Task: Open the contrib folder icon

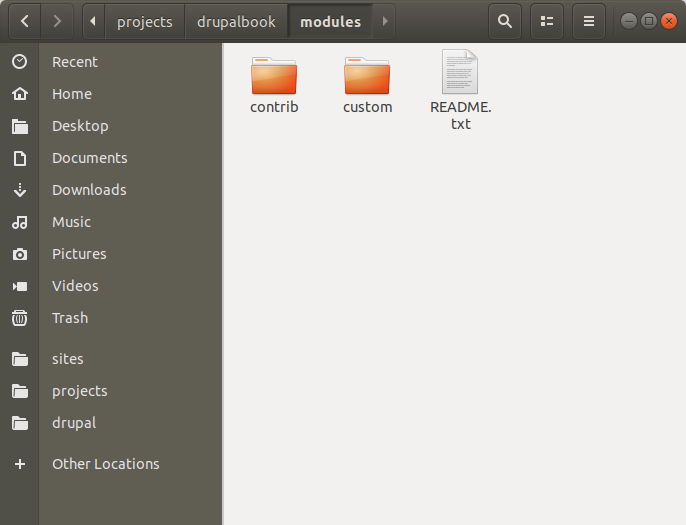Action: click(274, 76)
